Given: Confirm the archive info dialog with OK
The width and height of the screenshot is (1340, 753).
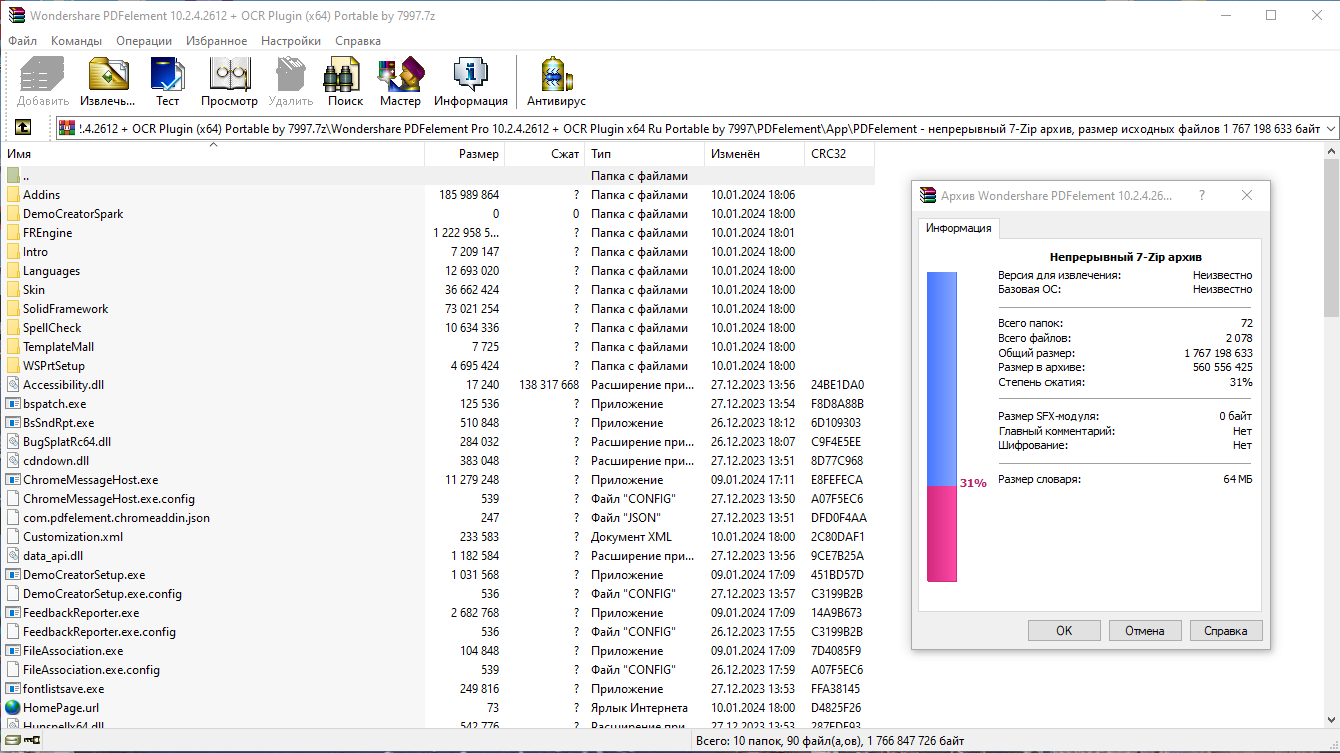Looking at the screenshot, I should click(1064, 630).
